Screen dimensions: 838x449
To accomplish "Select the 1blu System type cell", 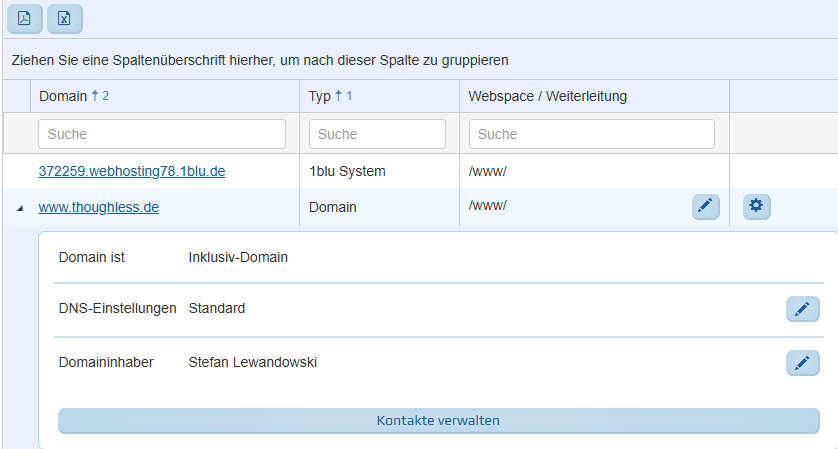I will 347,171.
